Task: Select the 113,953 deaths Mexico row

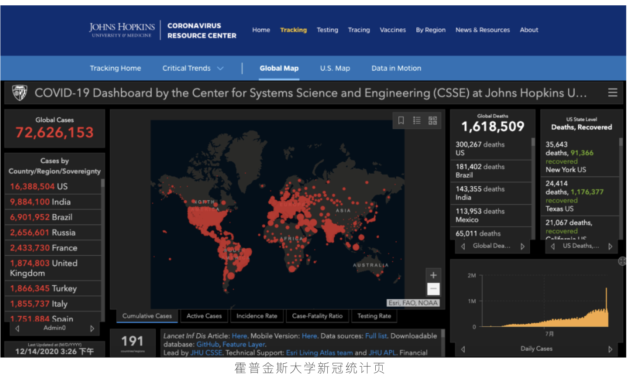Action: 492,215
